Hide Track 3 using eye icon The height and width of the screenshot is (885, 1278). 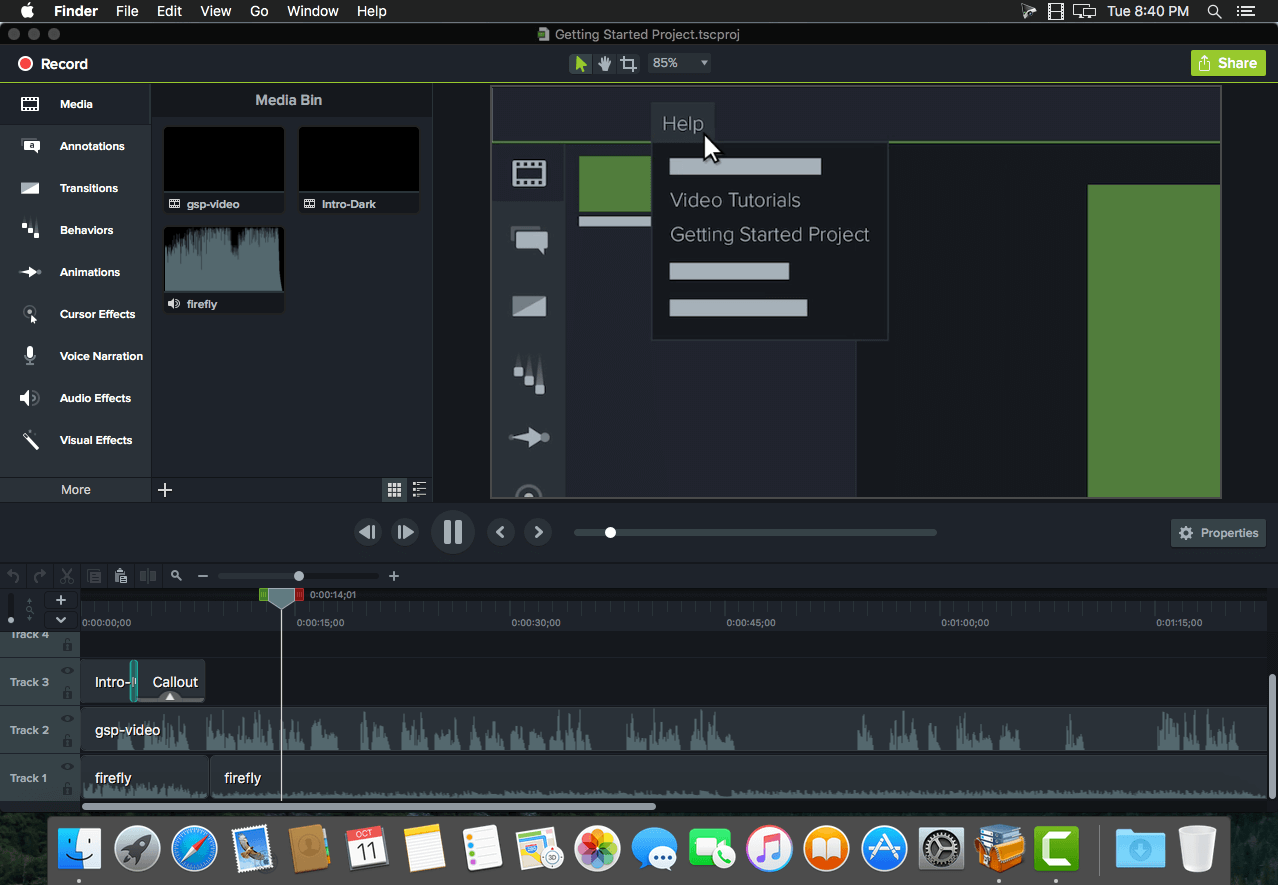(x=68, y=671)
